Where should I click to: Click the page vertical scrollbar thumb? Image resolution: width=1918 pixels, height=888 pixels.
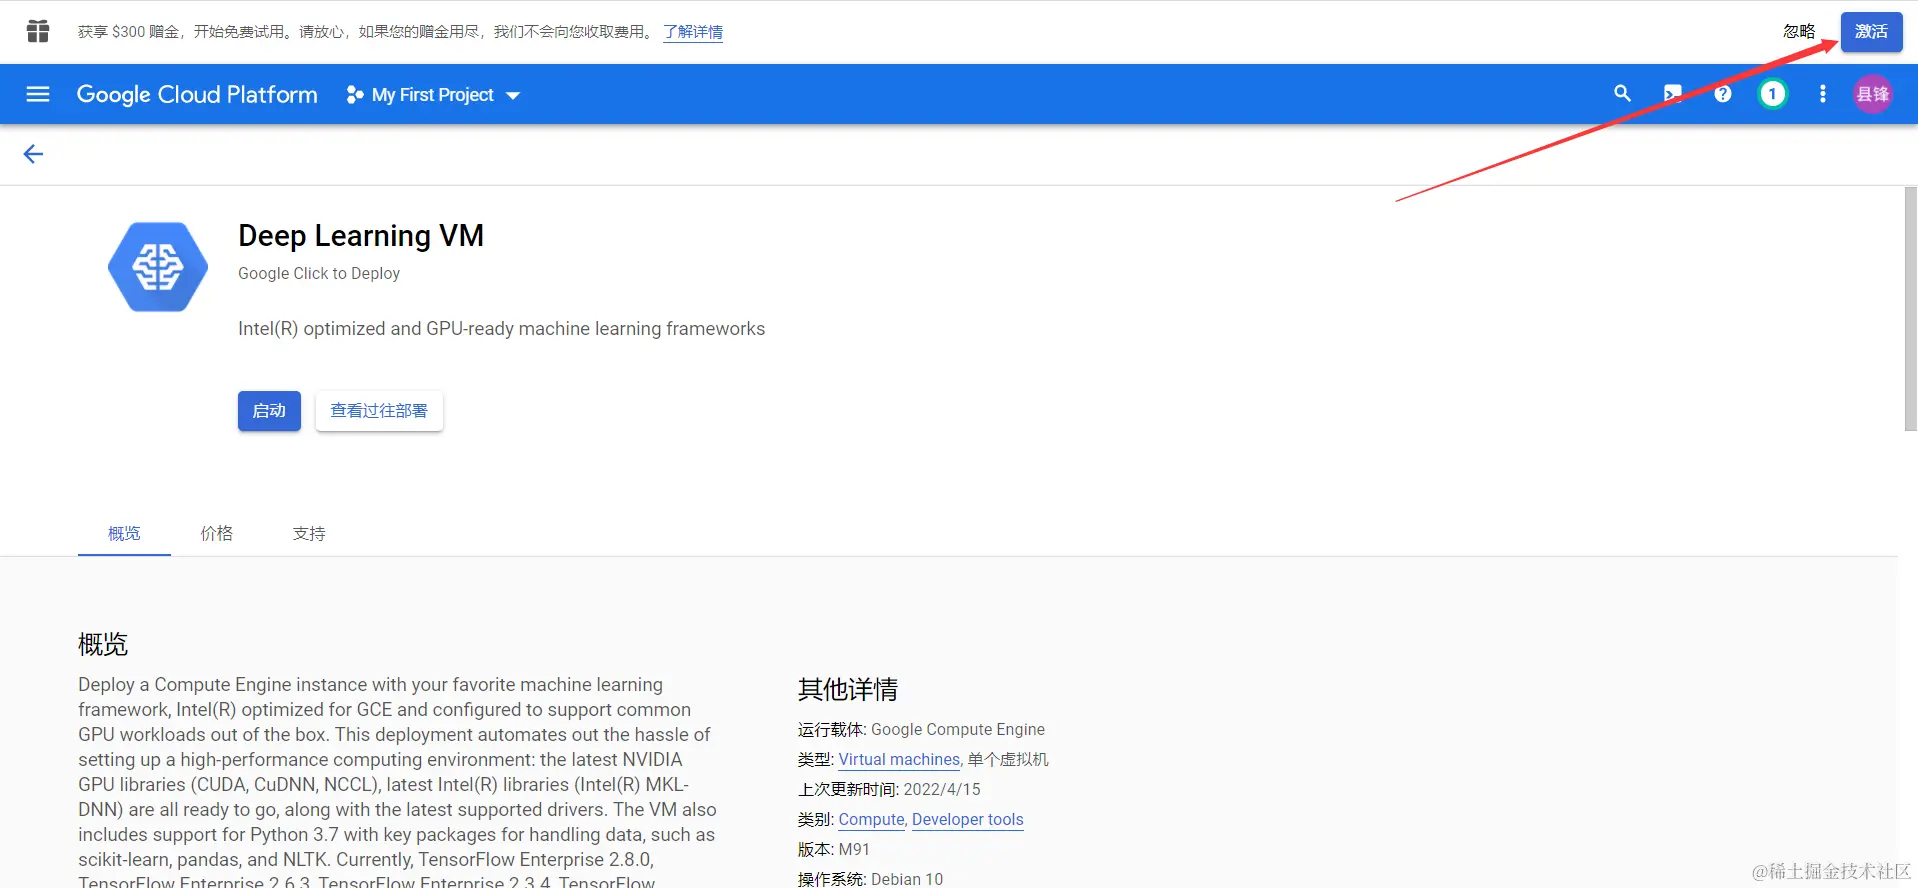coord(1910,309)
